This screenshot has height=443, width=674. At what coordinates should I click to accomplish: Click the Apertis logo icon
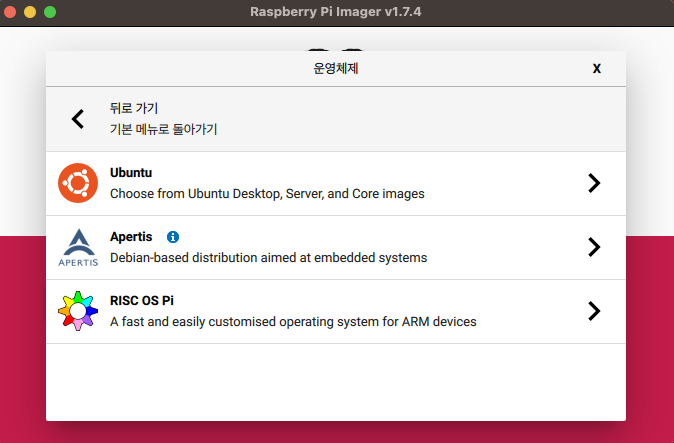click(x=78, y=247)
